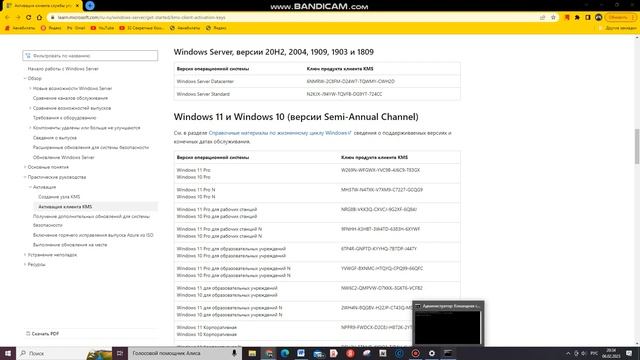Close the current browser tab
Viewport: 640px width, 360px height.
77,6
